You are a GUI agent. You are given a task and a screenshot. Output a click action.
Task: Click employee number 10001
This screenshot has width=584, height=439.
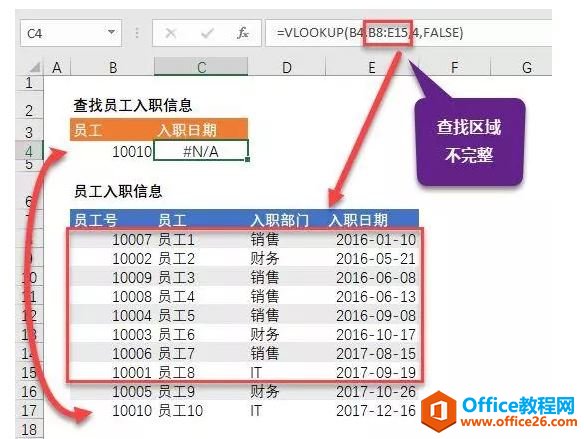point(132,372)
